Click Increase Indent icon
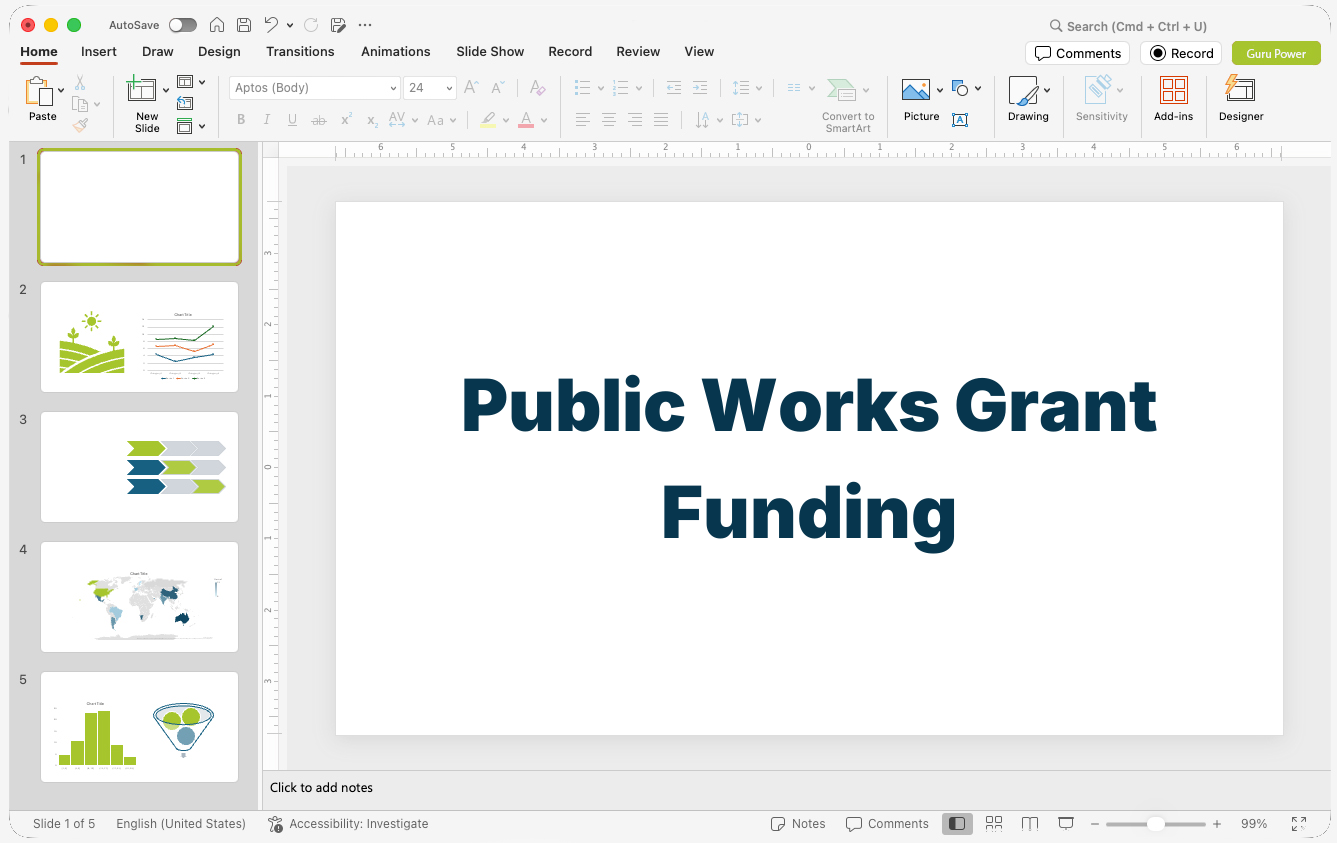Viewport: 1337px width, 843px height. click(x=700, y=88)
